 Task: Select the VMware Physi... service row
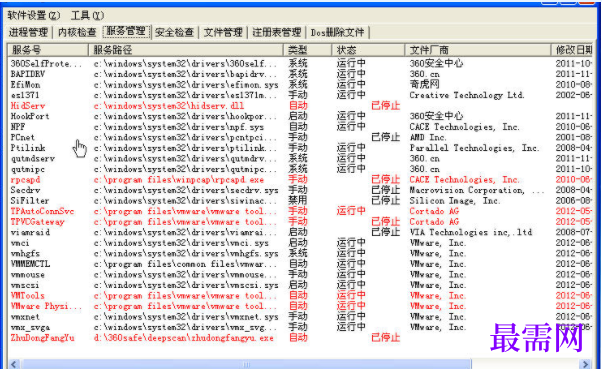pyautogui.click(x=301, y=306)
